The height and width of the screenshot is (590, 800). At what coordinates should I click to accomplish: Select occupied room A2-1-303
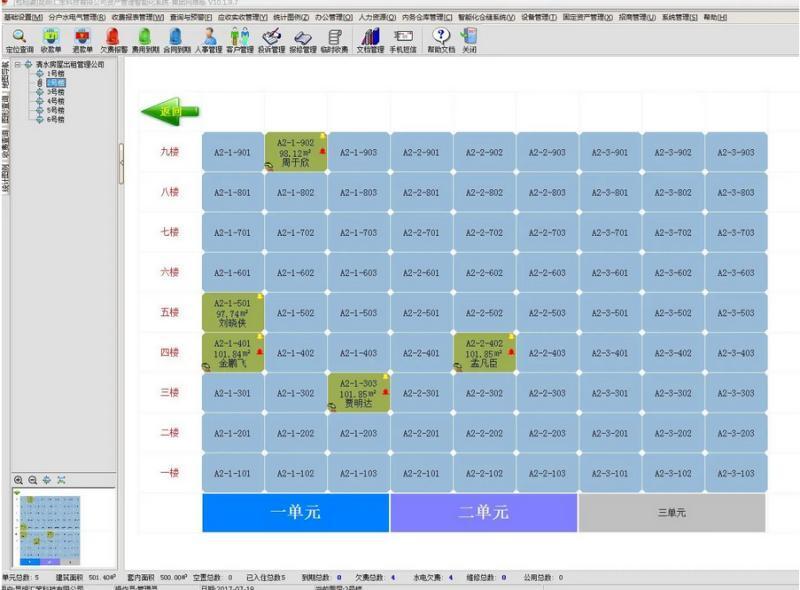(x=359, y=392)
